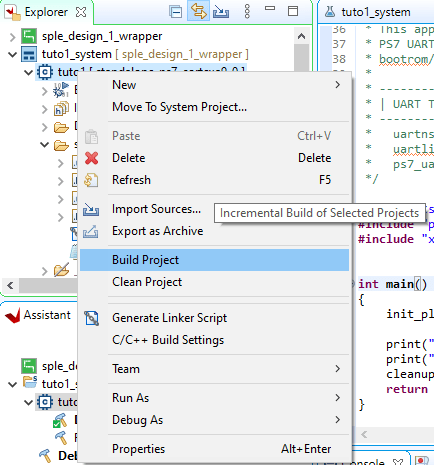
Task: Click scroll up arrow in Explorer
Action: click(301, 36)
